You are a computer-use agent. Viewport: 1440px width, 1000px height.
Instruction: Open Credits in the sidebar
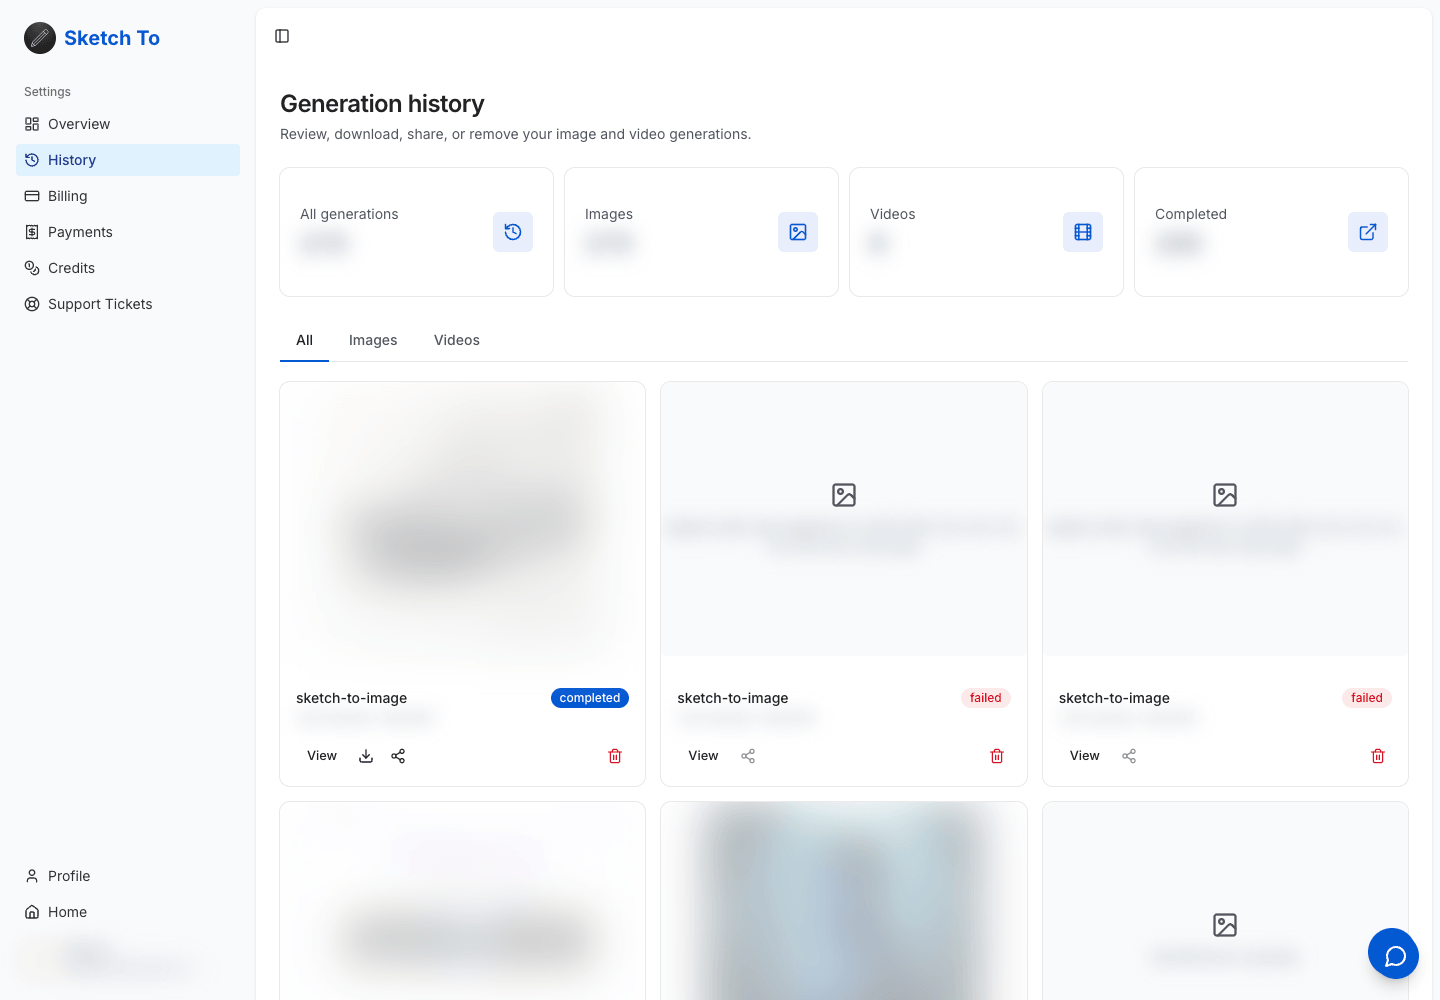click(x=128, y=268)
